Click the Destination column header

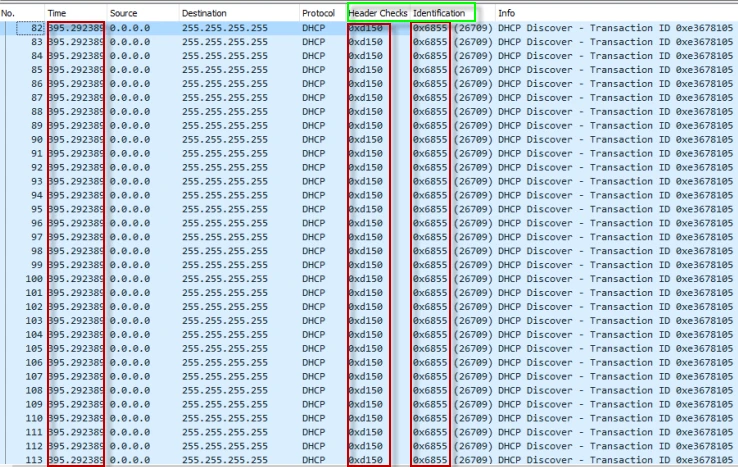(x=204, y=13)
